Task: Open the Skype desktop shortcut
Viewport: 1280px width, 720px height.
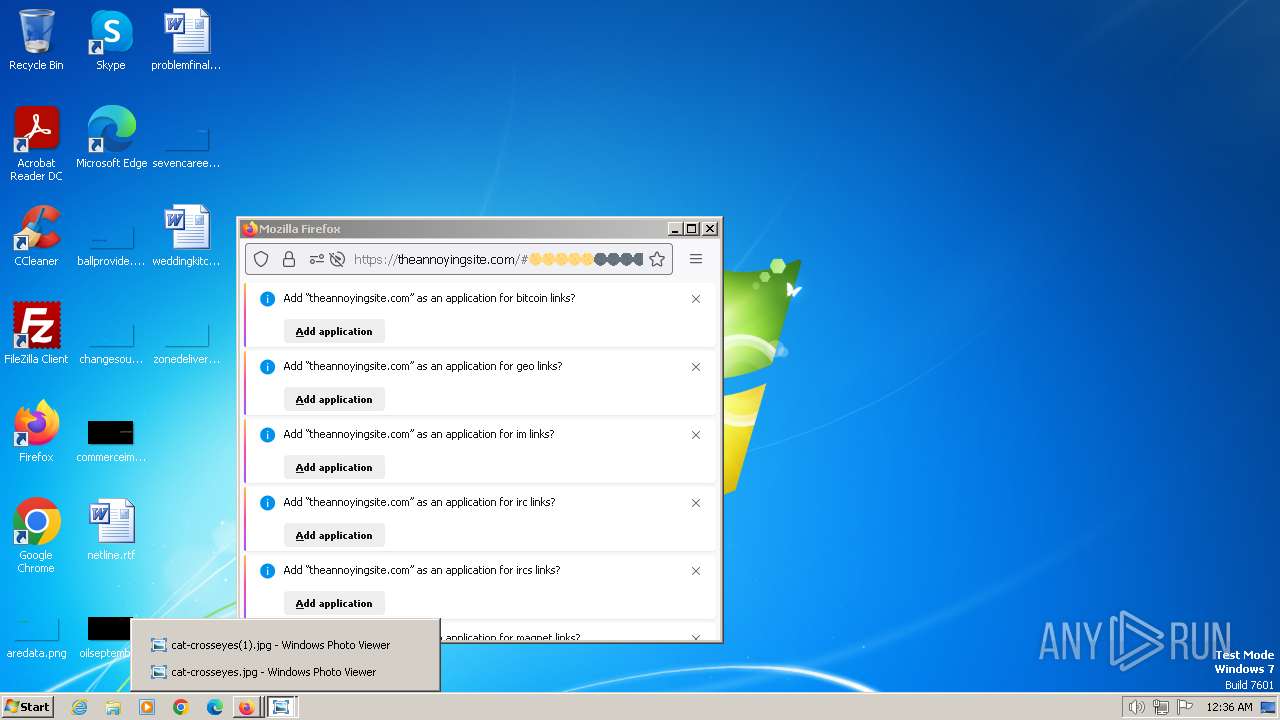Action: 111,40
